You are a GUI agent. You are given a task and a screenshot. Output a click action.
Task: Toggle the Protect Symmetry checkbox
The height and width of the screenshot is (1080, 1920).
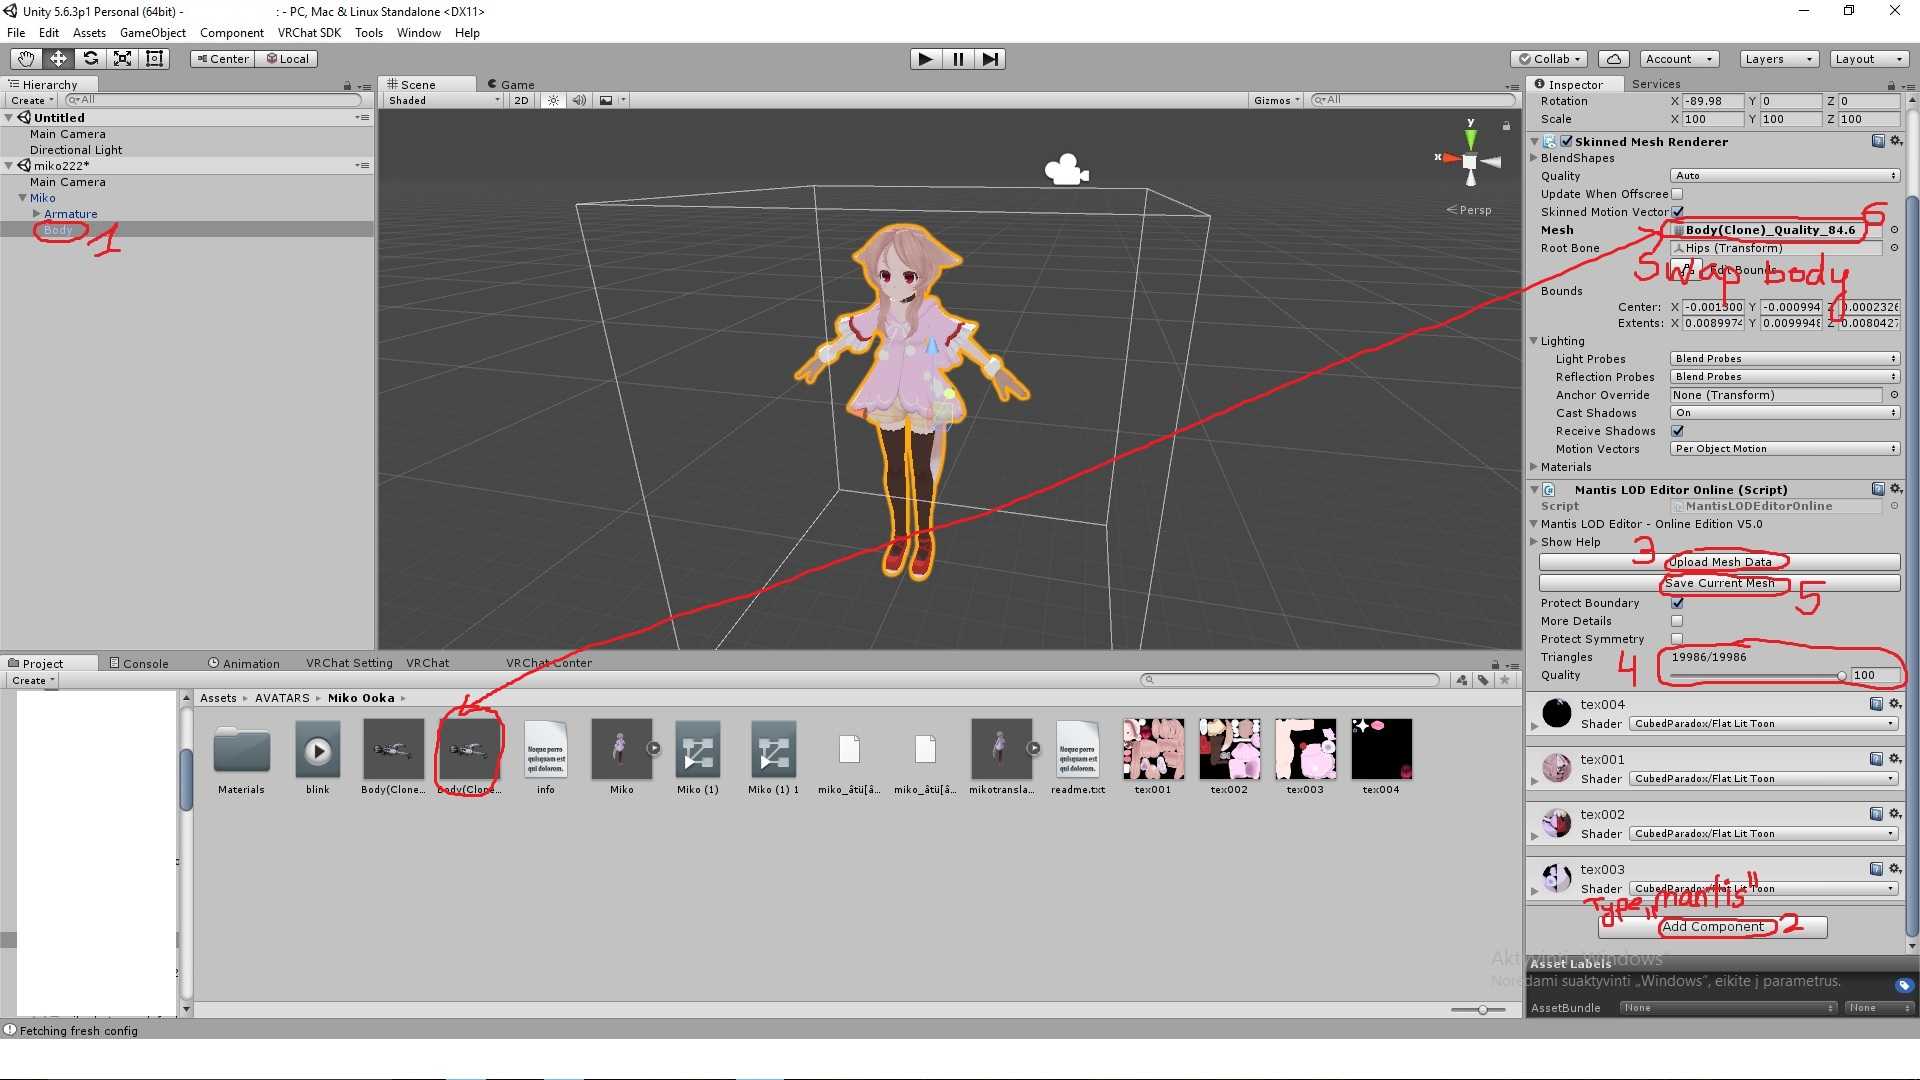pos(1677,639)
